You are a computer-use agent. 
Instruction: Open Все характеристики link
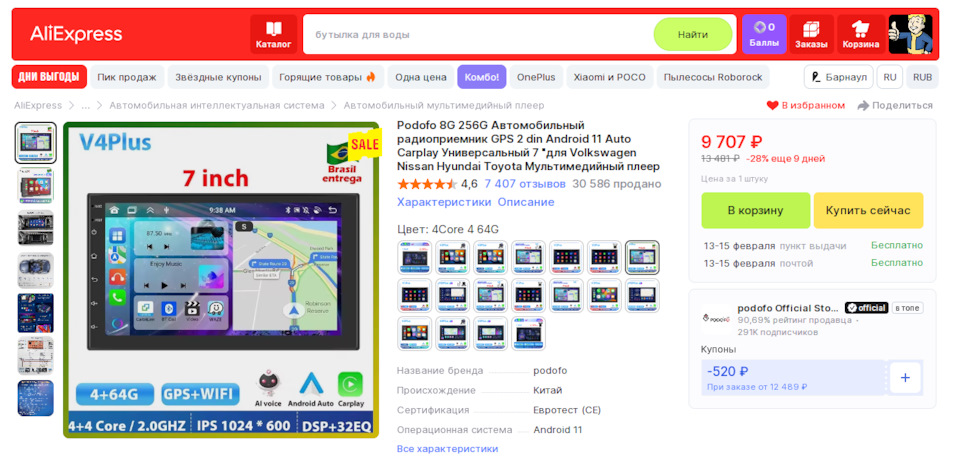tap(448, 449)
